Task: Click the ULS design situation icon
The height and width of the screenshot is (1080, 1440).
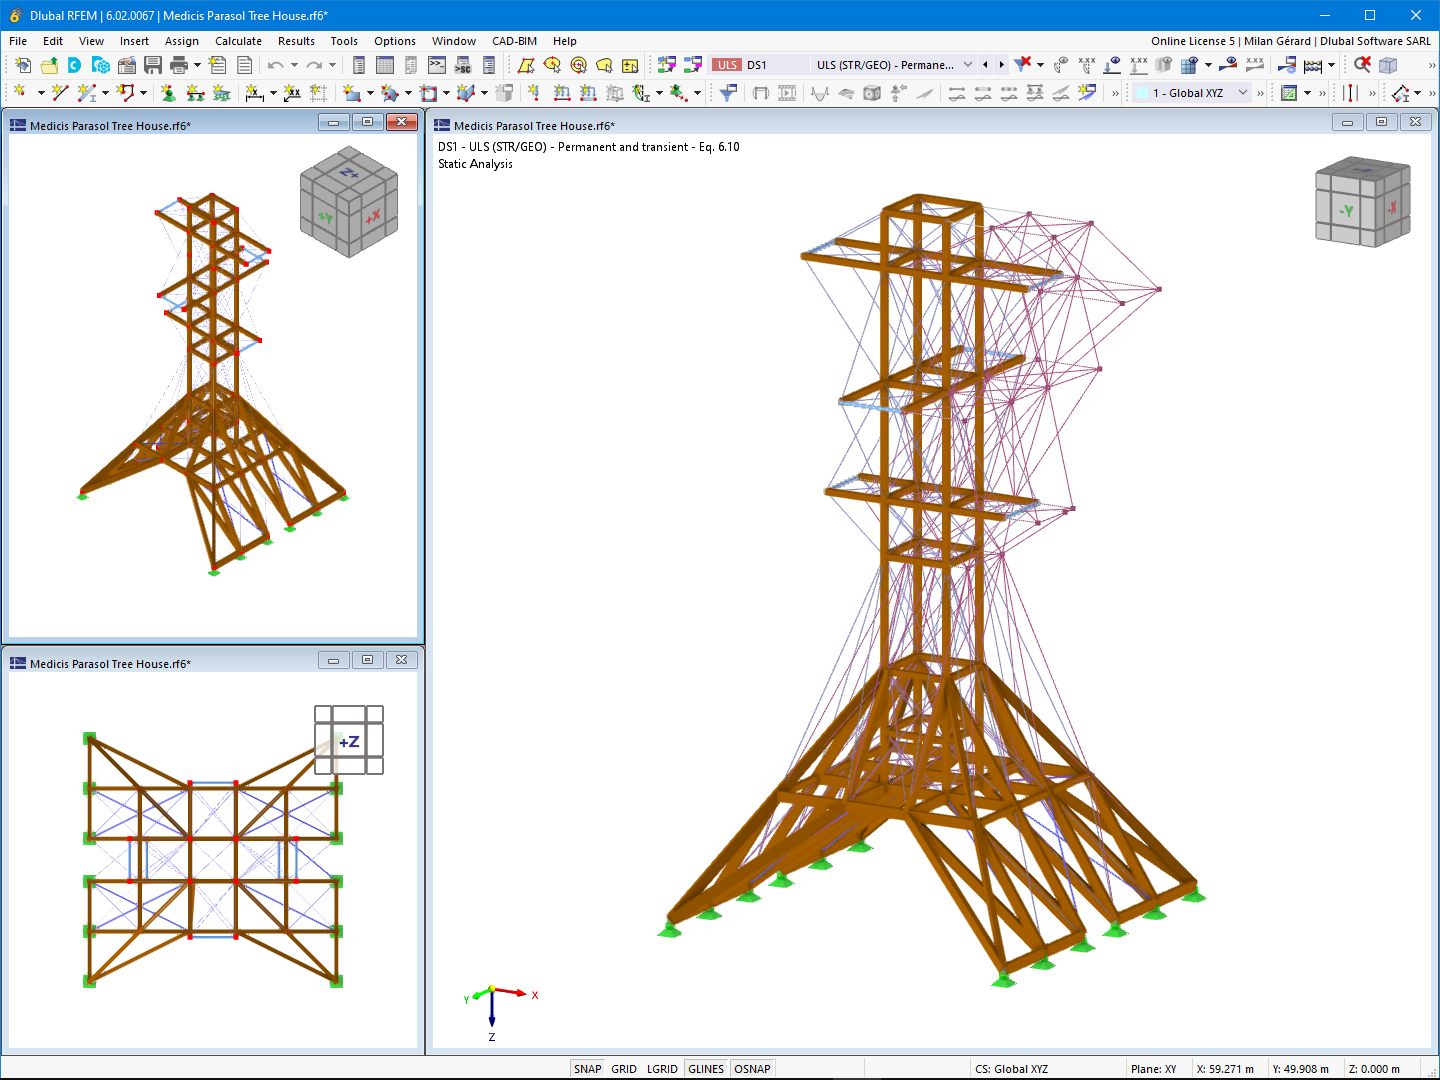Action: (725, 64)
